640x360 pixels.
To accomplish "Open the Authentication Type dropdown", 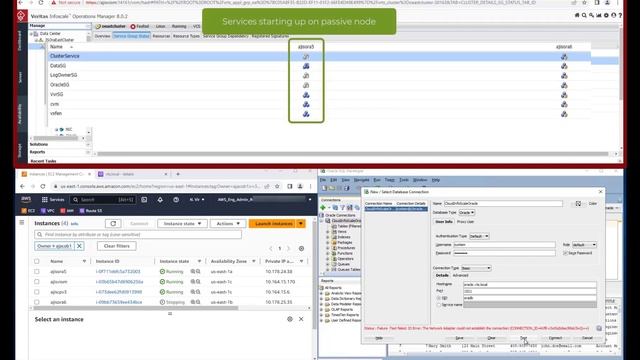I will tap(479, 236).
